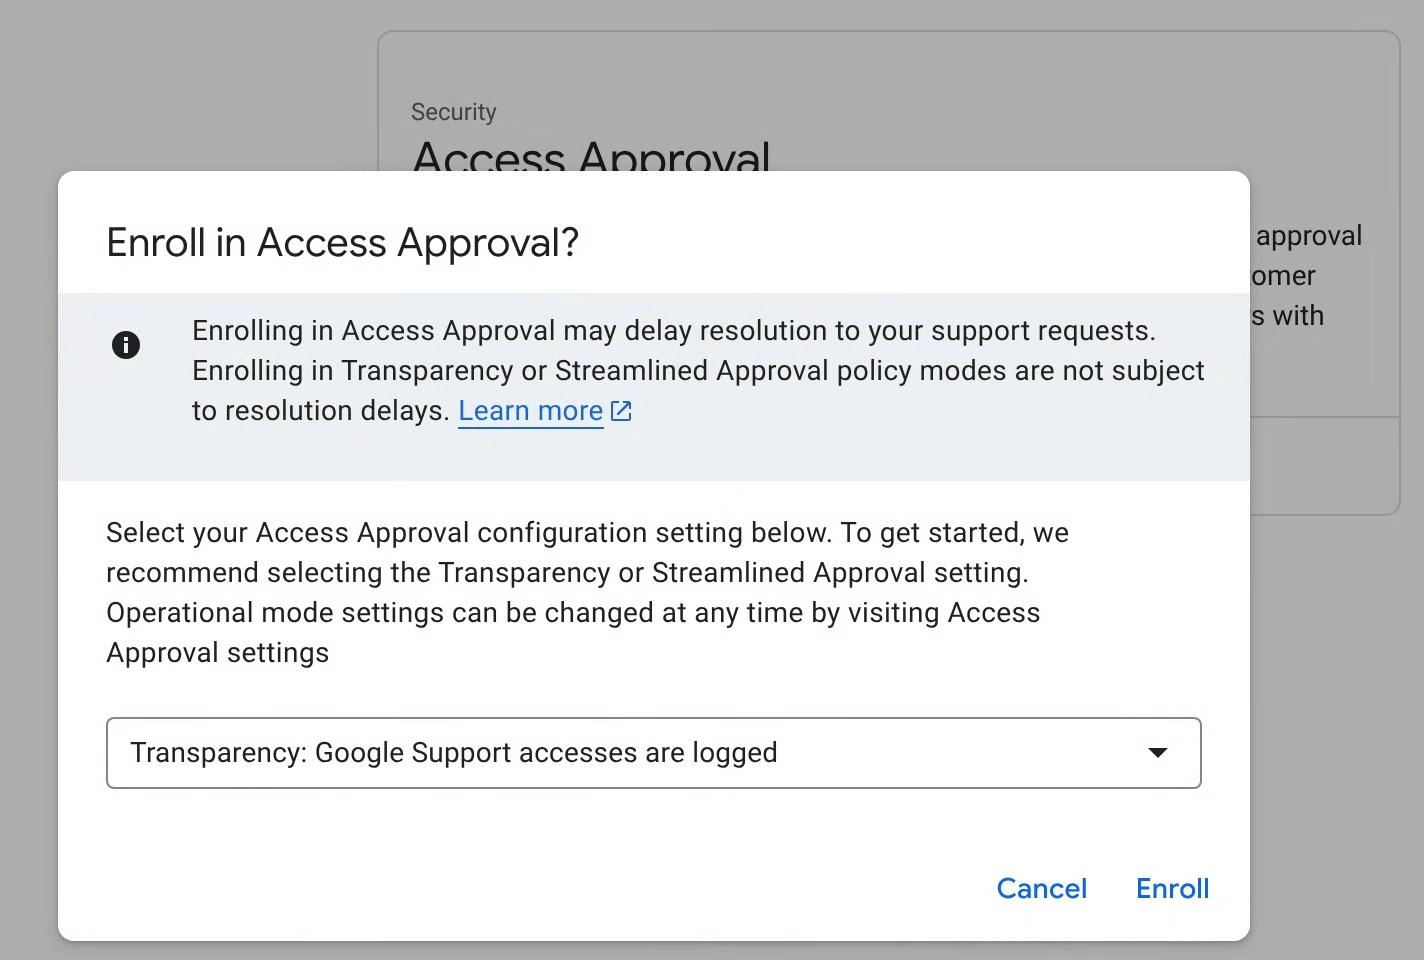Click the open-in-new-tab icon after the delay notice

pos(621,410)
